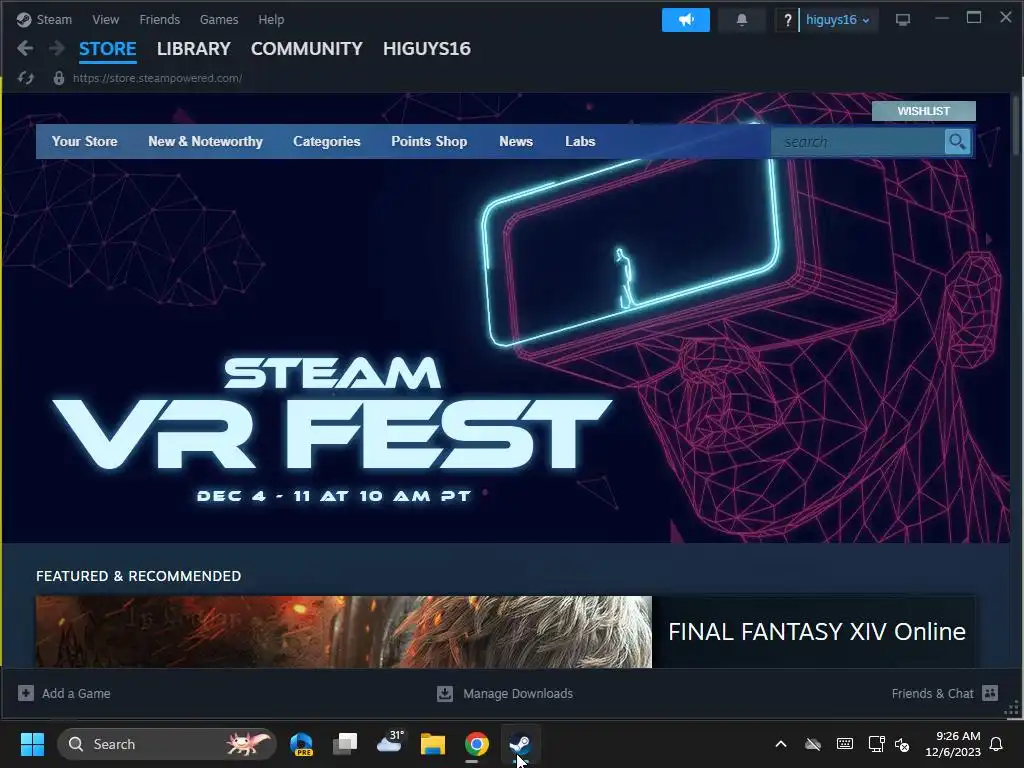Click the Add a Game plus icon

[25, 693]
